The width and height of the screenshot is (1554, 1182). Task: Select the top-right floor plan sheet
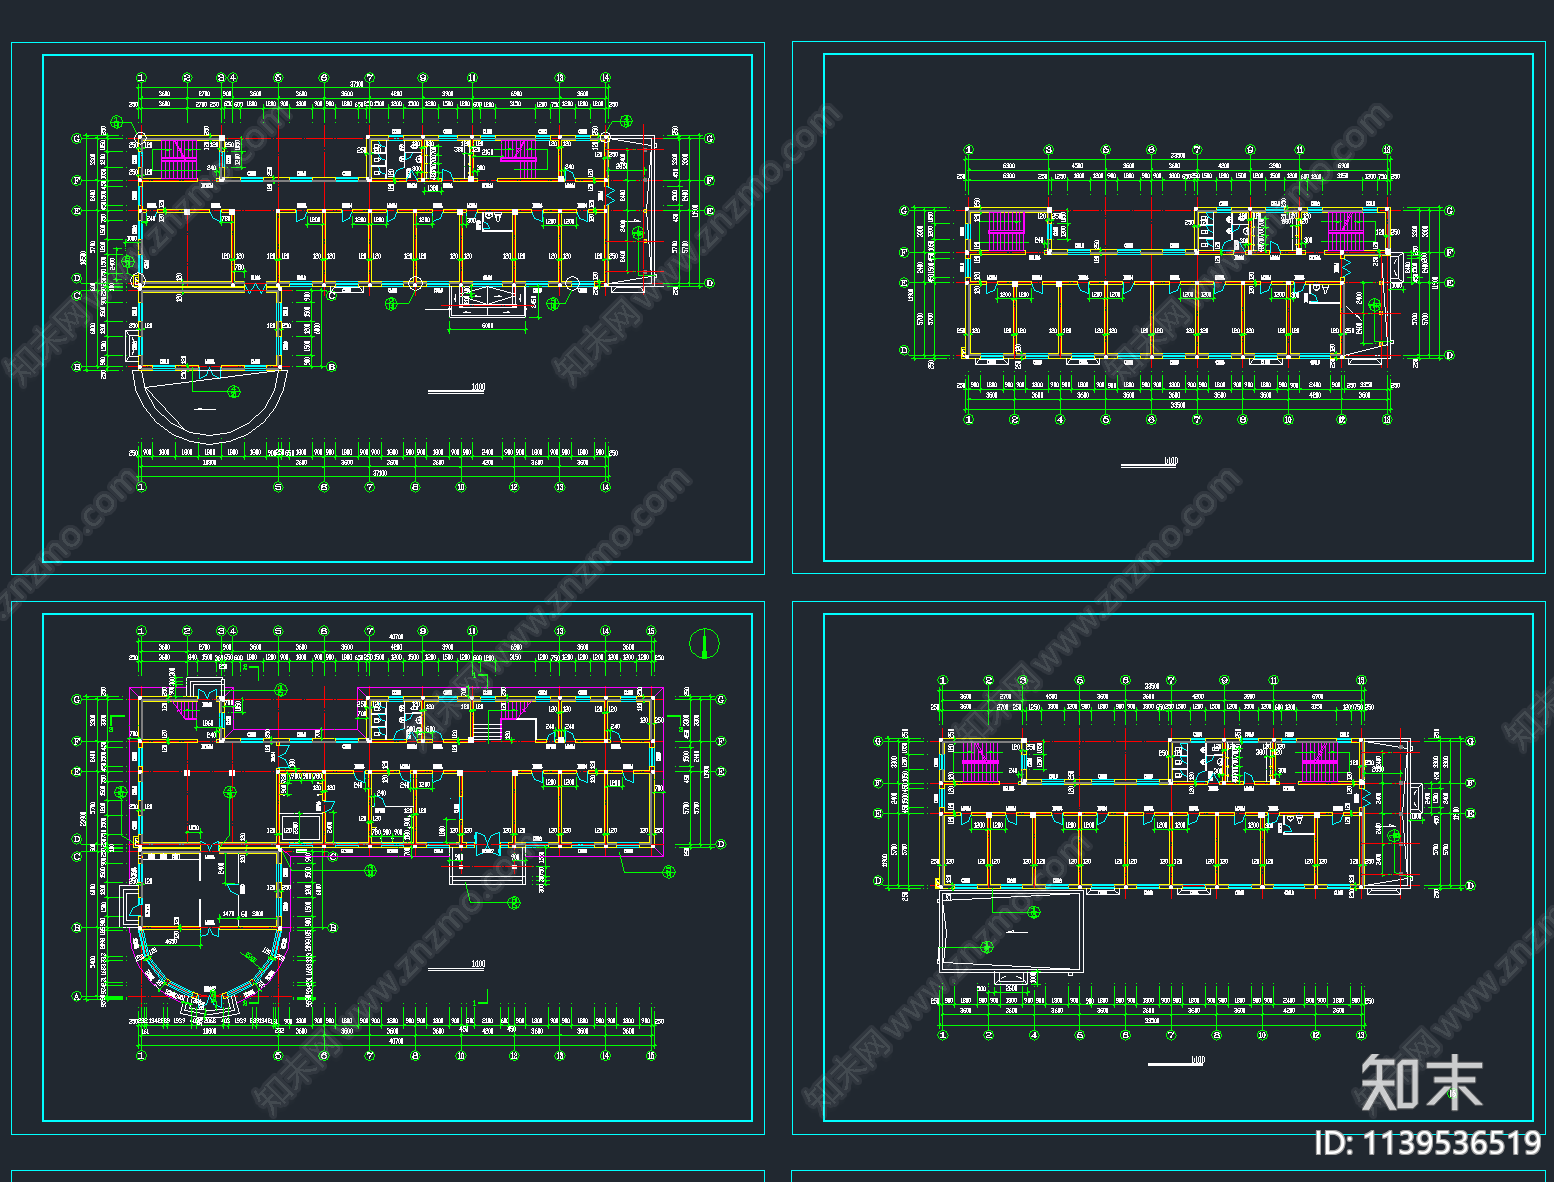coord(1169,308)
